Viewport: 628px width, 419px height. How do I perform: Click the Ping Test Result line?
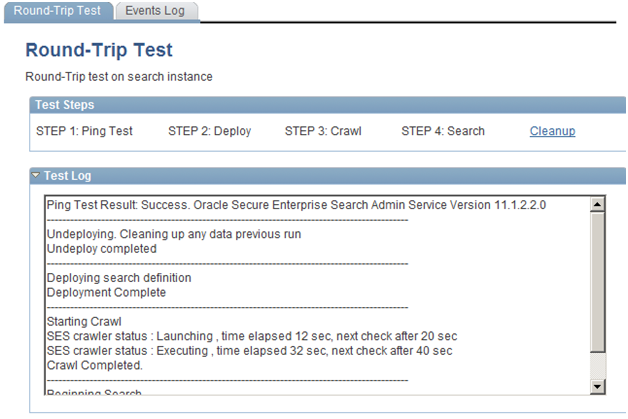pyautogui.click(x=296, y=205)
